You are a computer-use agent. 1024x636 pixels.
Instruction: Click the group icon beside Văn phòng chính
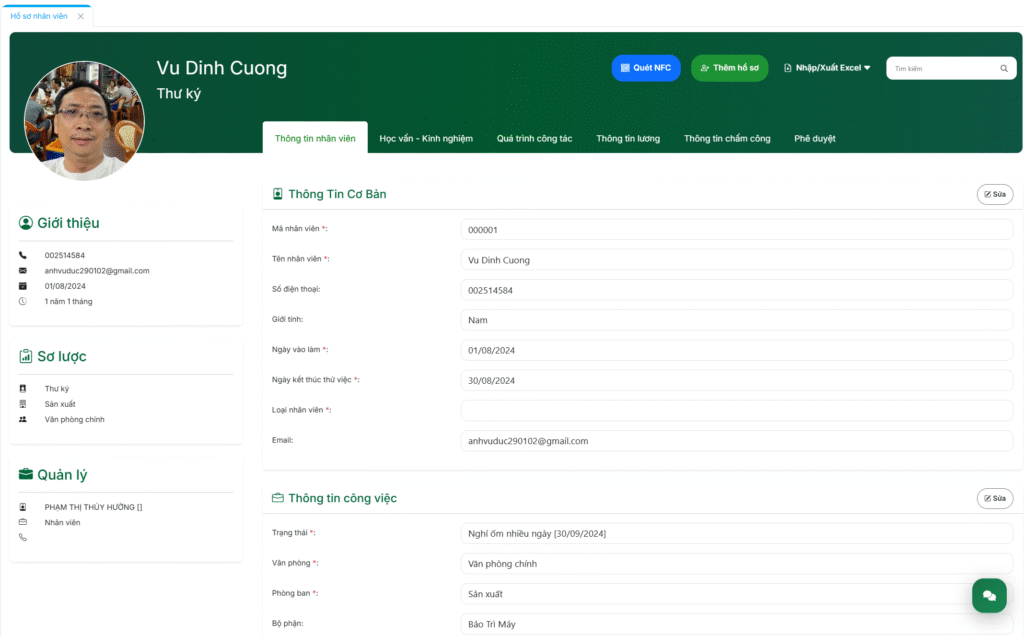[23, 419]
